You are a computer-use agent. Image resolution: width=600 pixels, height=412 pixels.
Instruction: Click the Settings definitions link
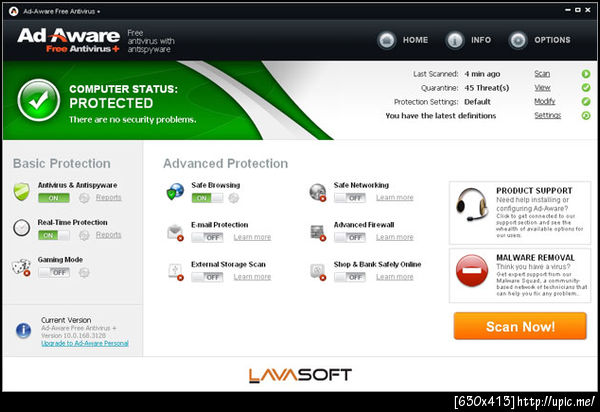pos(548,115)
